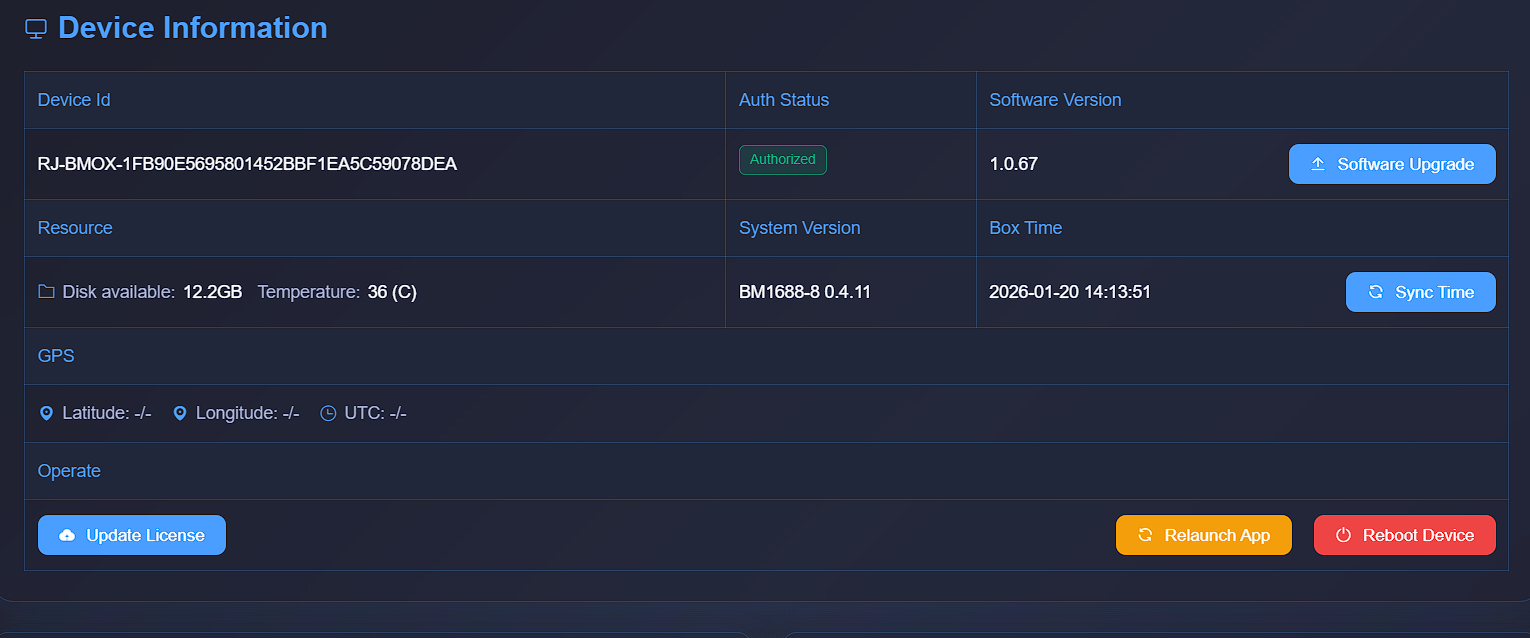Sync Time with the box
Viewport: 1530px width, 638px height.
1421,292
